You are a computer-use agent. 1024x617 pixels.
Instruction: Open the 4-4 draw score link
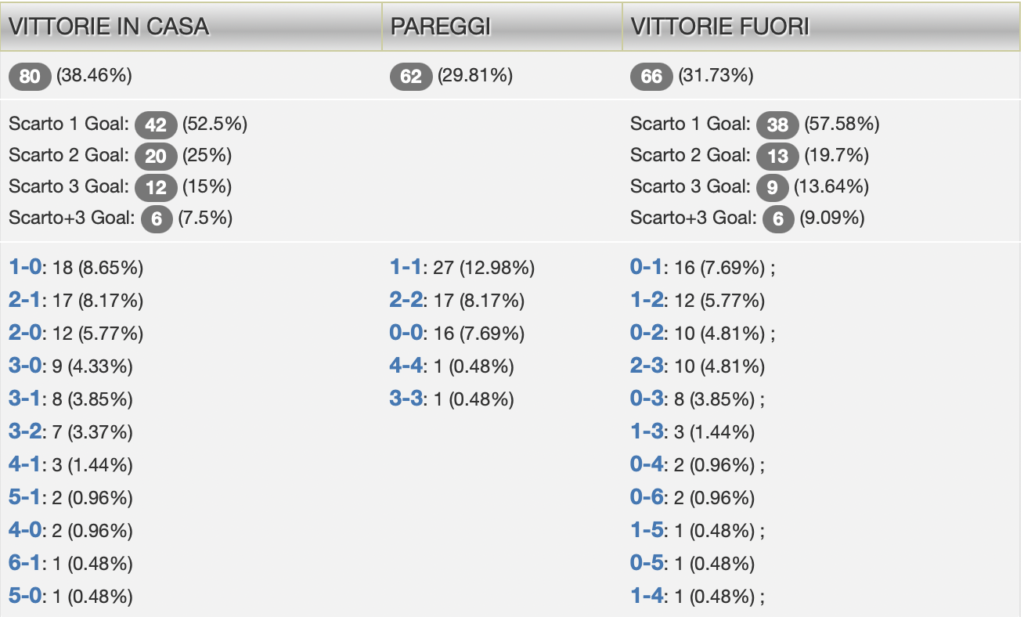405,366
